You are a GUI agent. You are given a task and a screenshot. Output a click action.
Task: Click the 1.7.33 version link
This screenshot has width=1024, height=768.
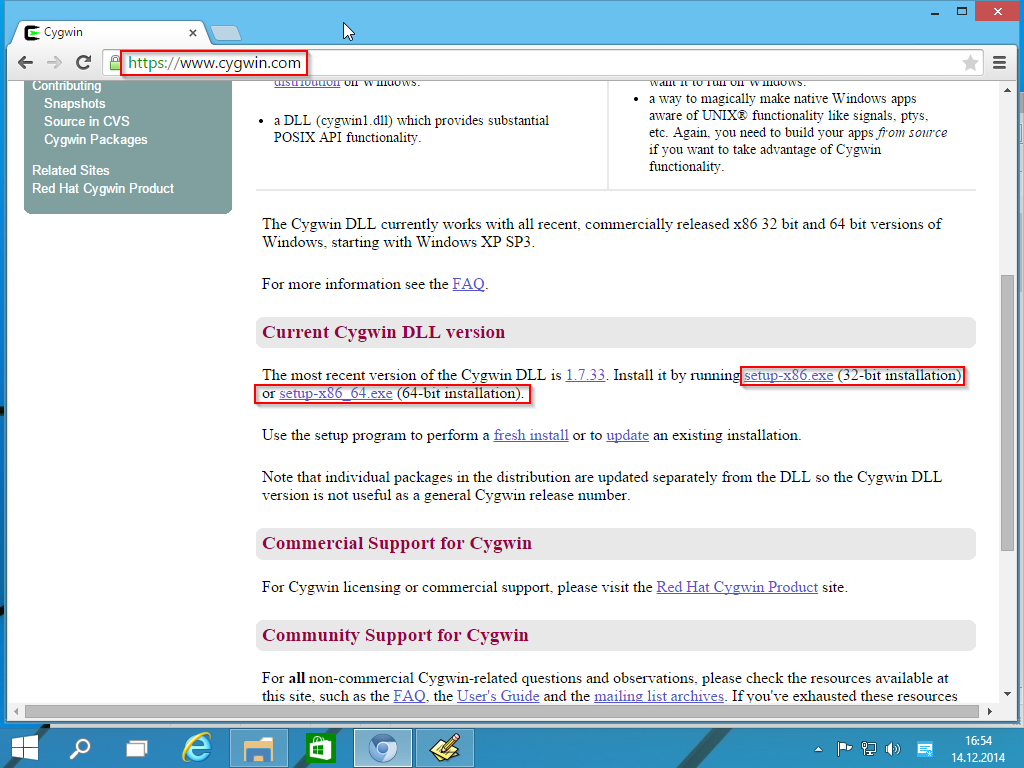coord(585,375)
